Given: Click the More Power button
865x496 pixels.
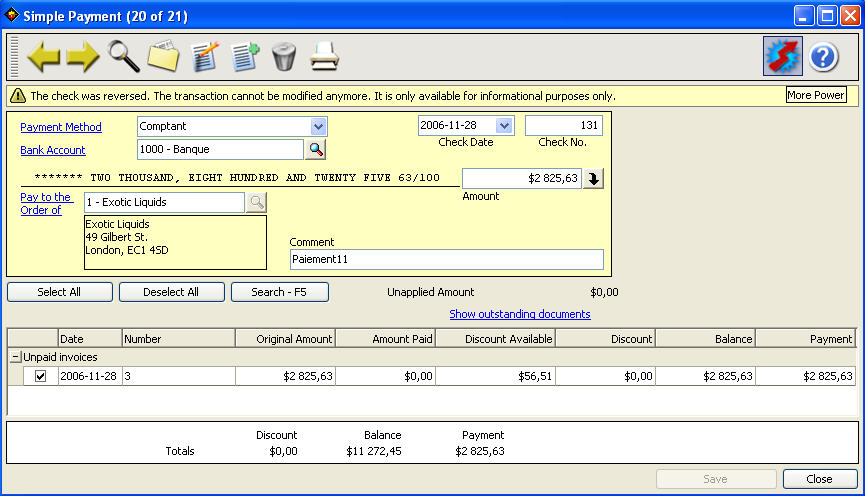Looking at the screenshot, I should (816, 95).
